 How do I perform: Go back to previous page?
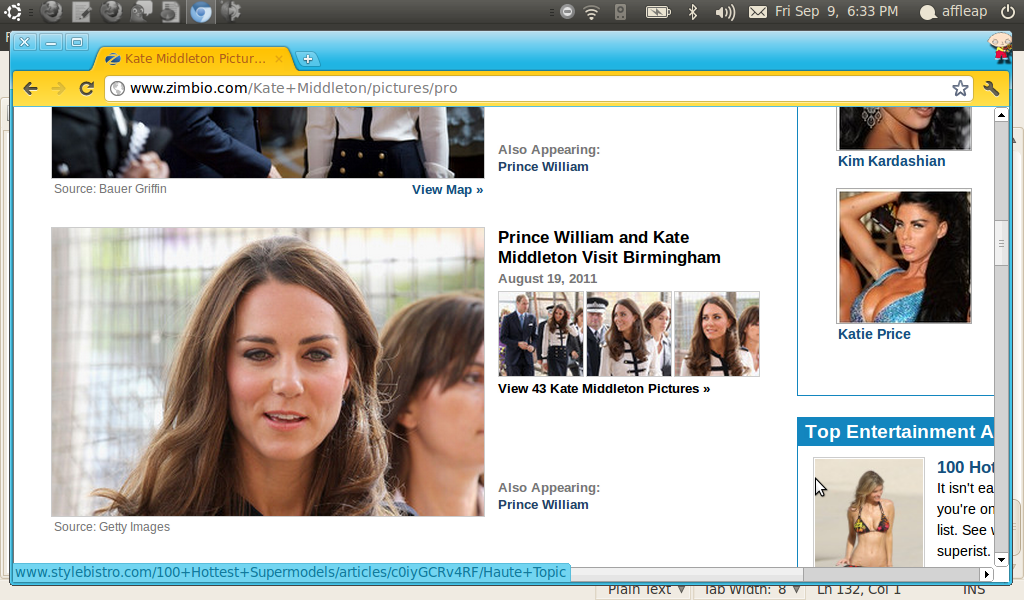[x=30, y=88]
